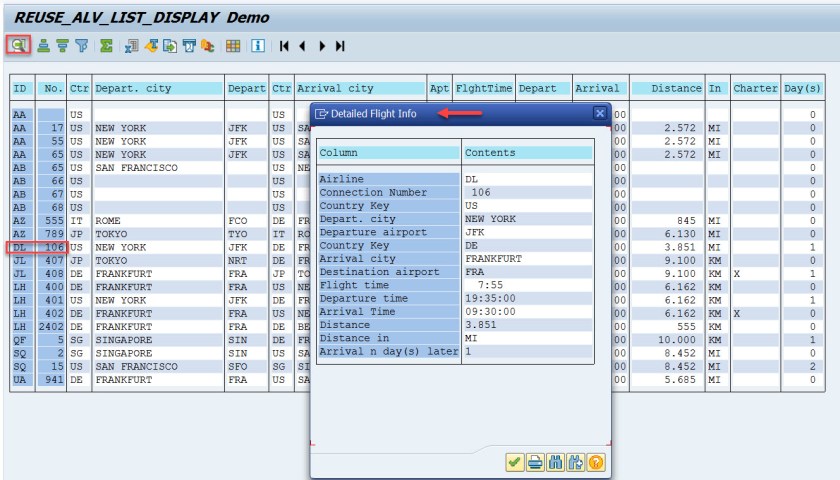
Task: Select the Distance column header
Action: click(666, 88)
